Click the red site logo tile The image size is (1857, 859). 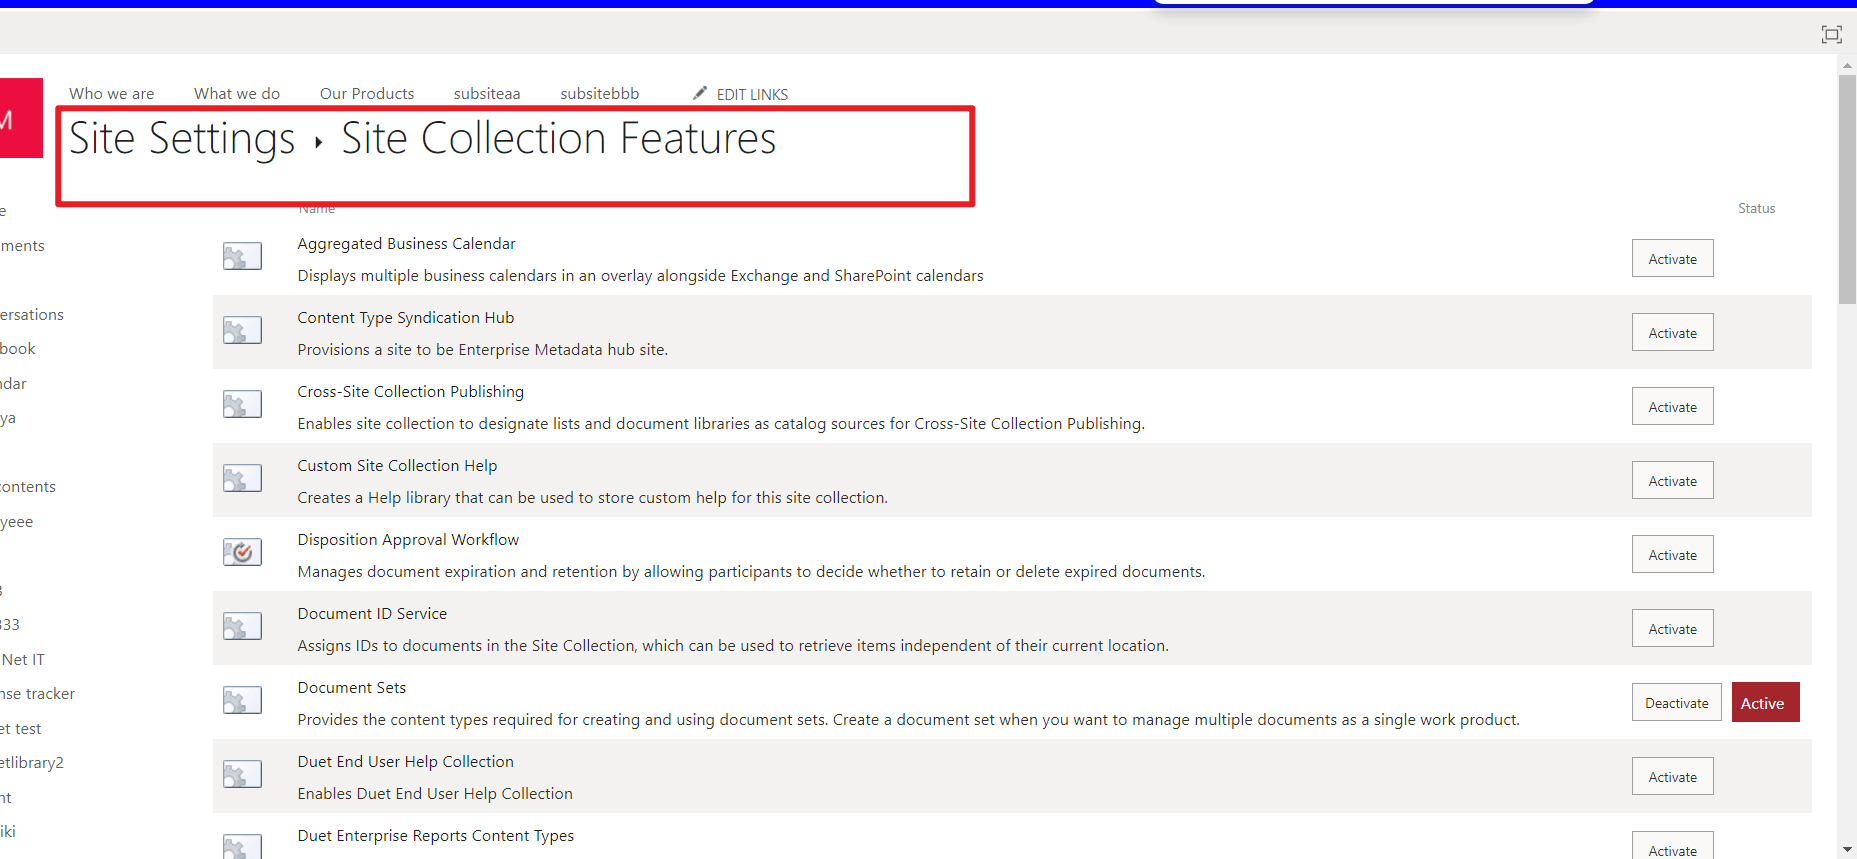[20, 118]
